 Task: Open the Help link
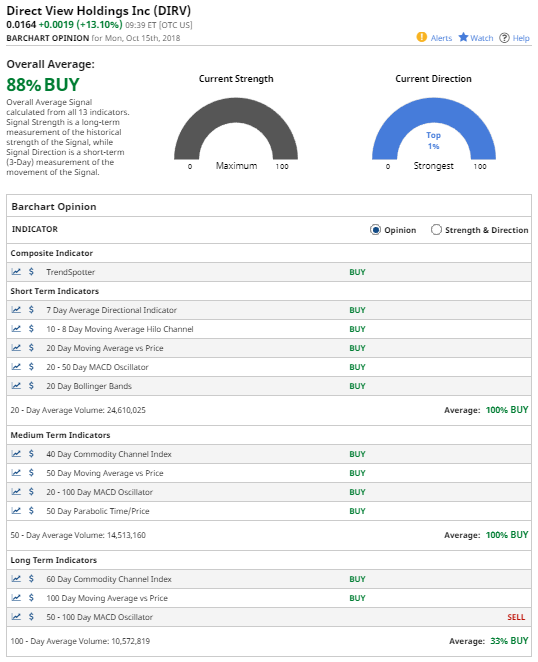click(521, 38)
